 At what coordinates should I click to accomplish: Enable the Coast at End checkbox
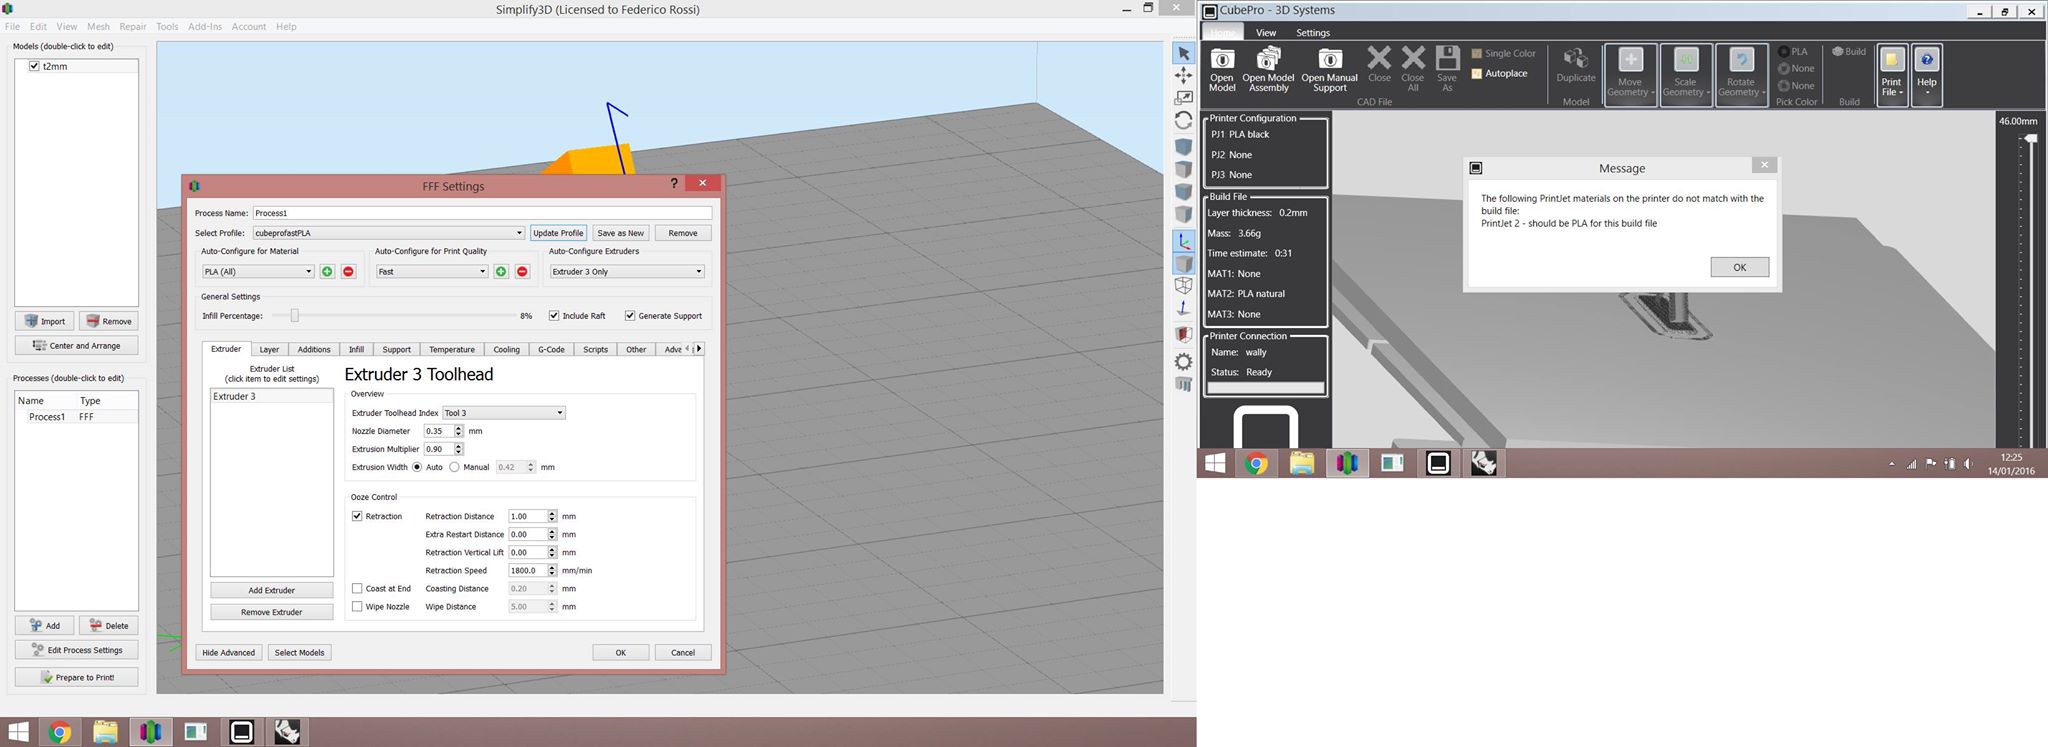[357, 589]
